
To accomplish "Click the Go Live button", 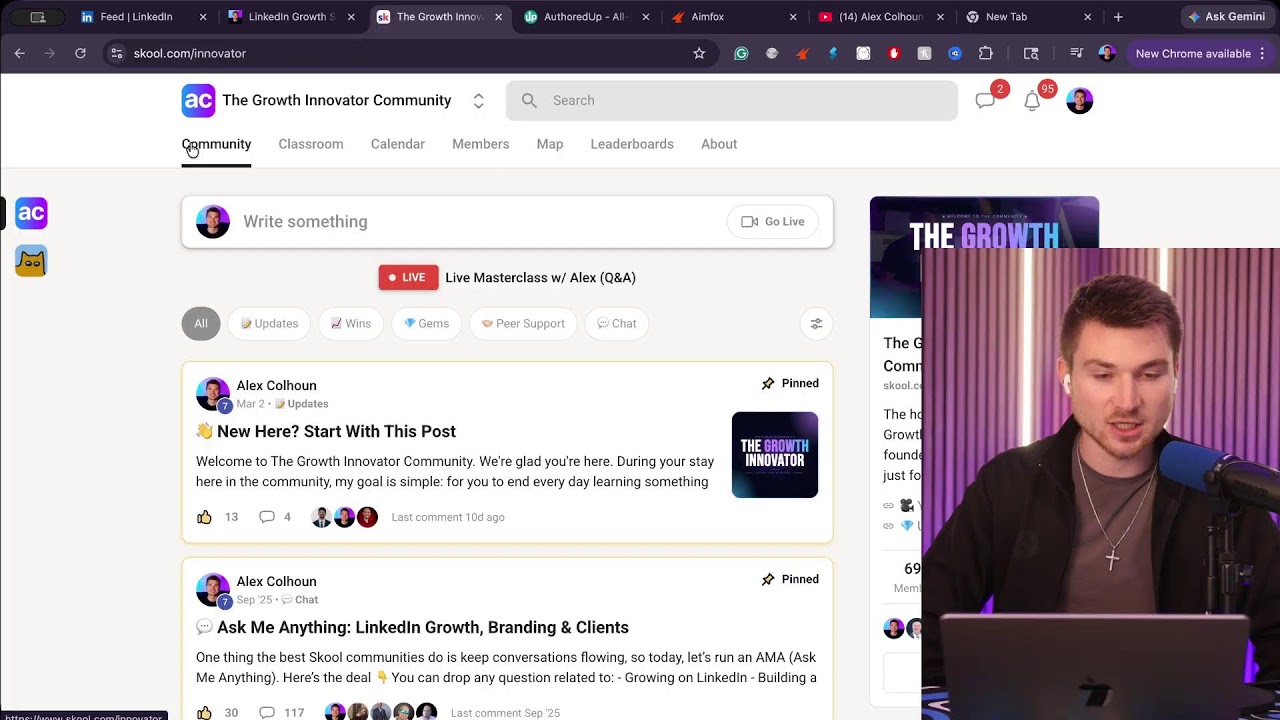I will [773, 222].
